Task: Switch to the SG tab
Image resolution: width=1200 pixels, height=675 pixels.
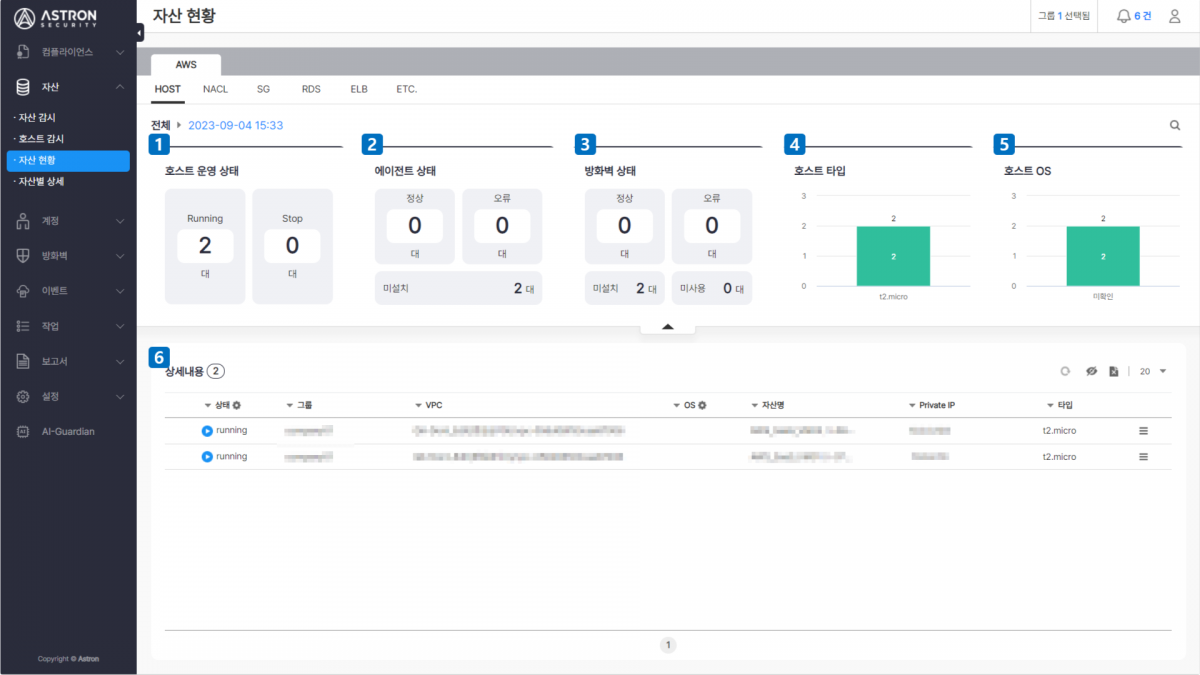Action: (263, 89)
